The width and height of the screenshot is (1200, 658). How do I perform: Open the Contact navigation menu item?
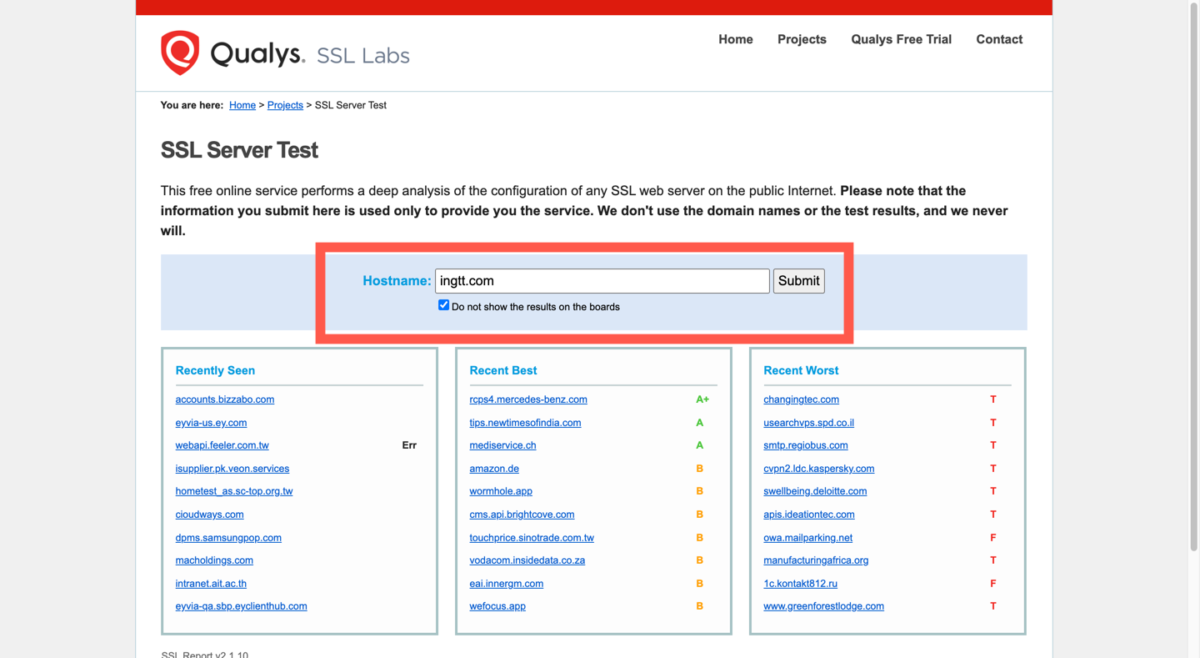[999, 40]
